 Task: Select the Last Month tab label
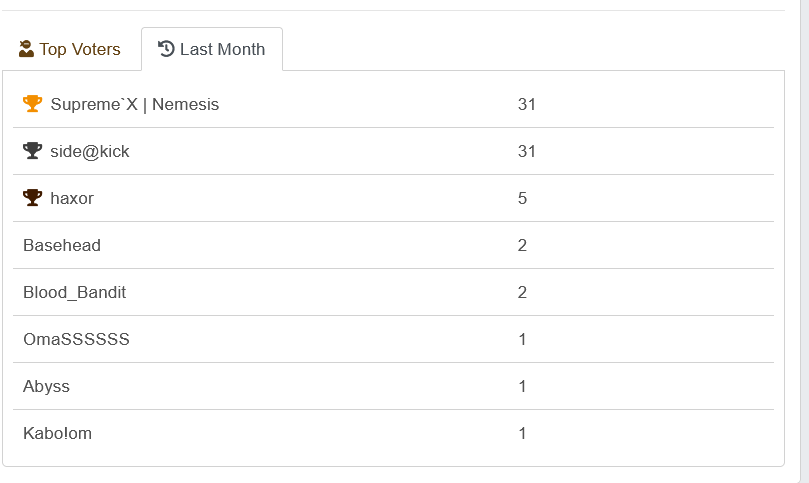[x=222, y=49]
